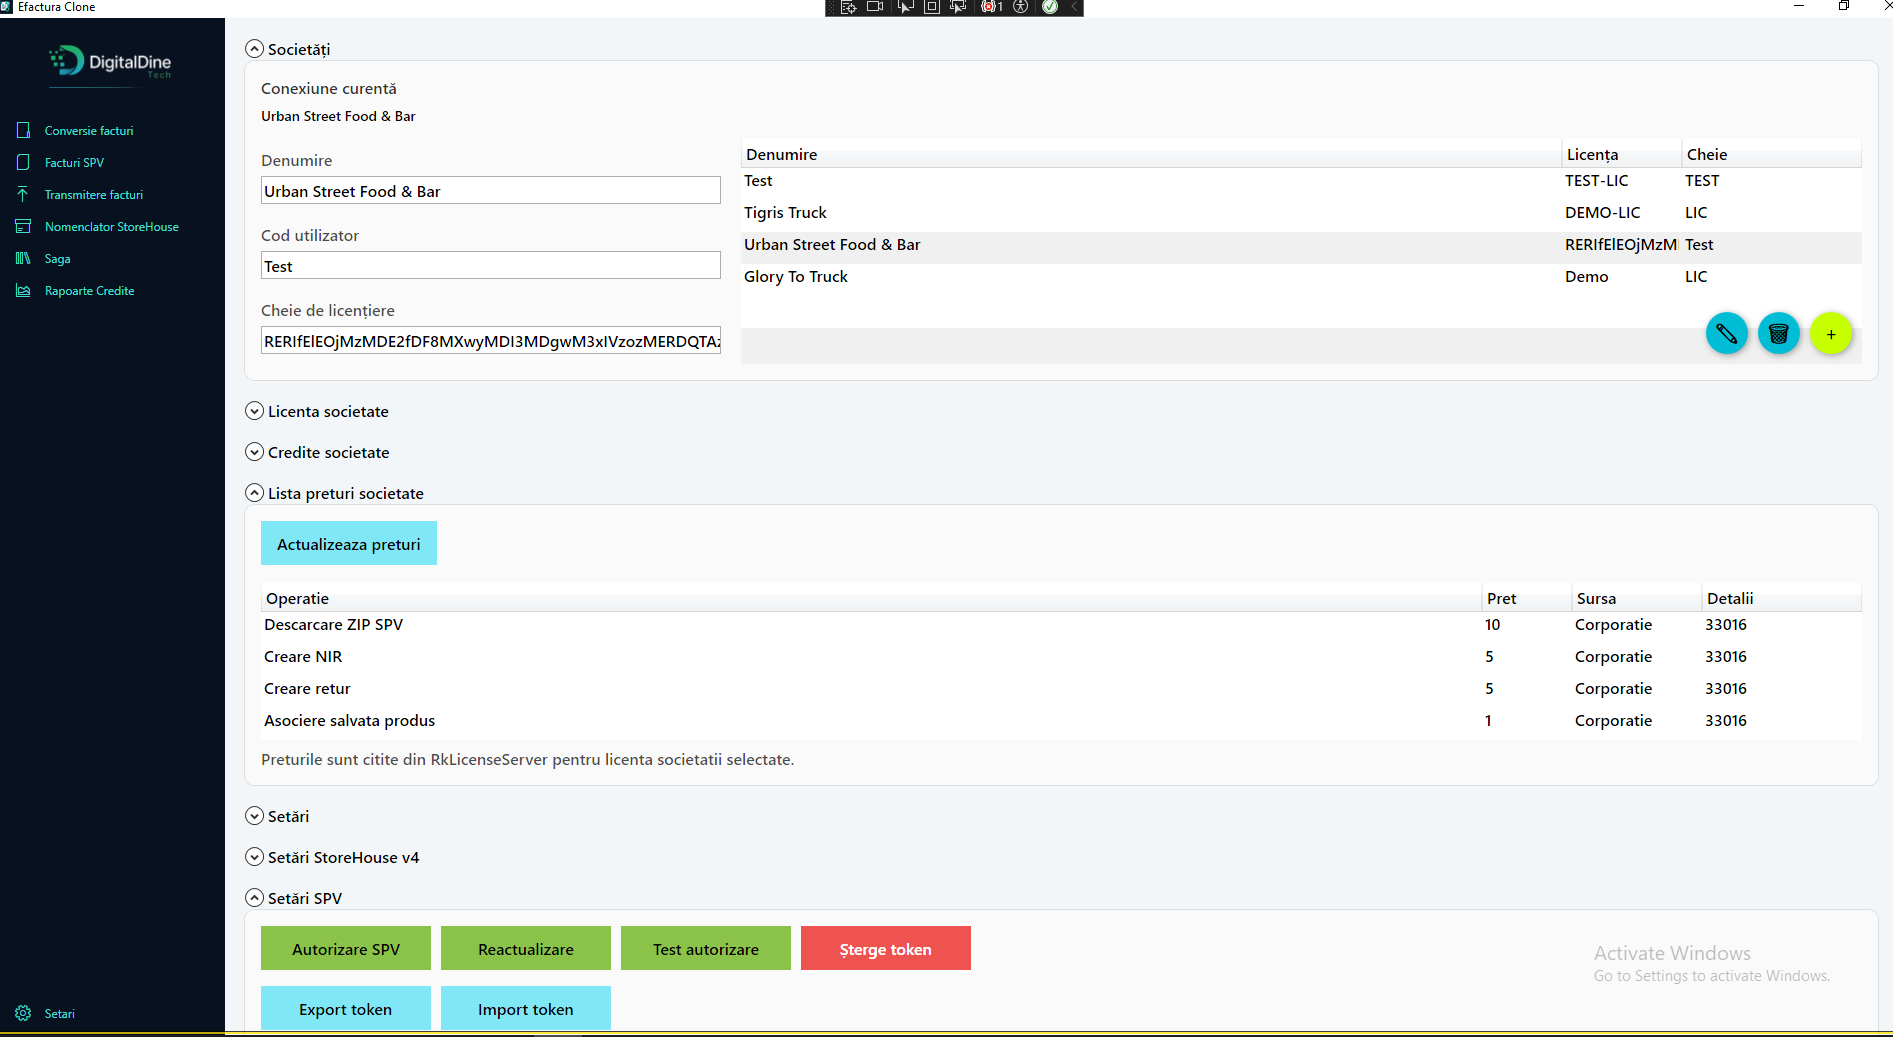Click the Actualizeaza preturi button
1893x1037 pixels.
coord(349,543)
